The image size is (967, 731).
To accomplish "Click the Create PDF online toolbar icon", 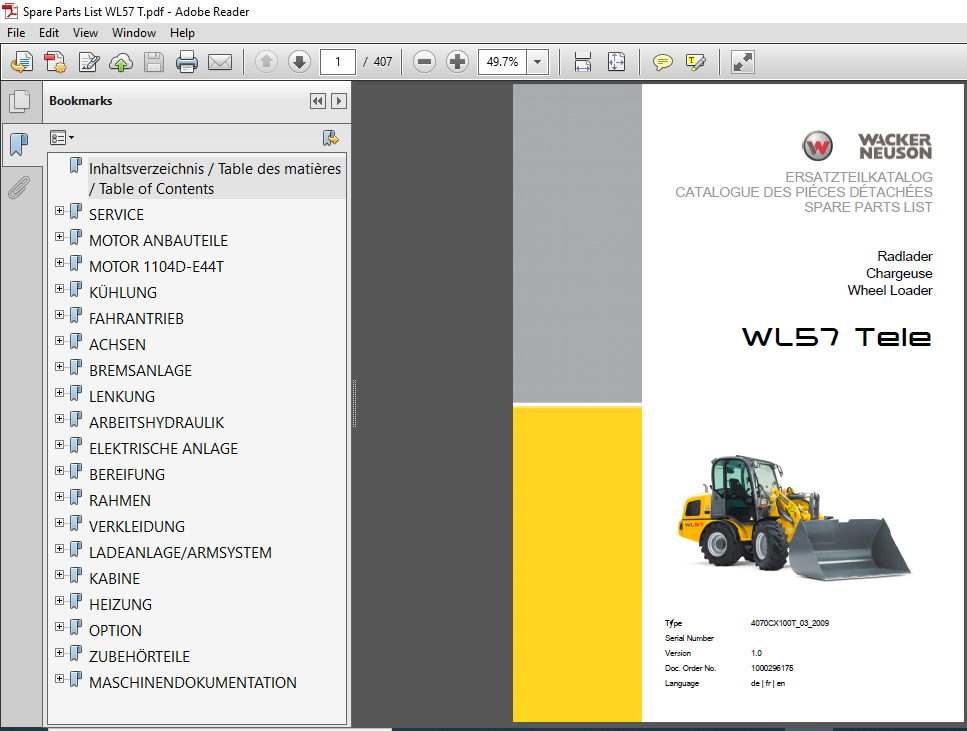I will [x=22, y=62].
